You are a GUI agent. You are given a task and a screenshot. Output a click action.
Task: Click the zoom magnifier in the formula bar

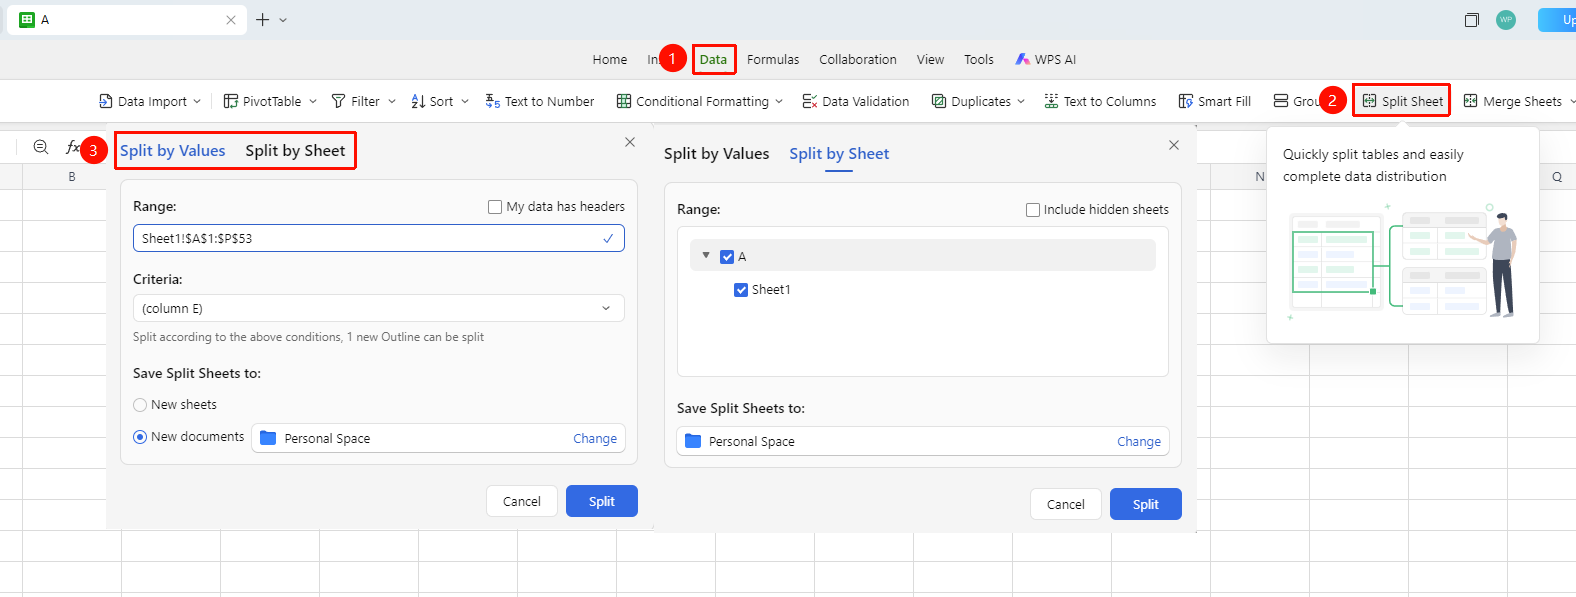click(41, 147)
